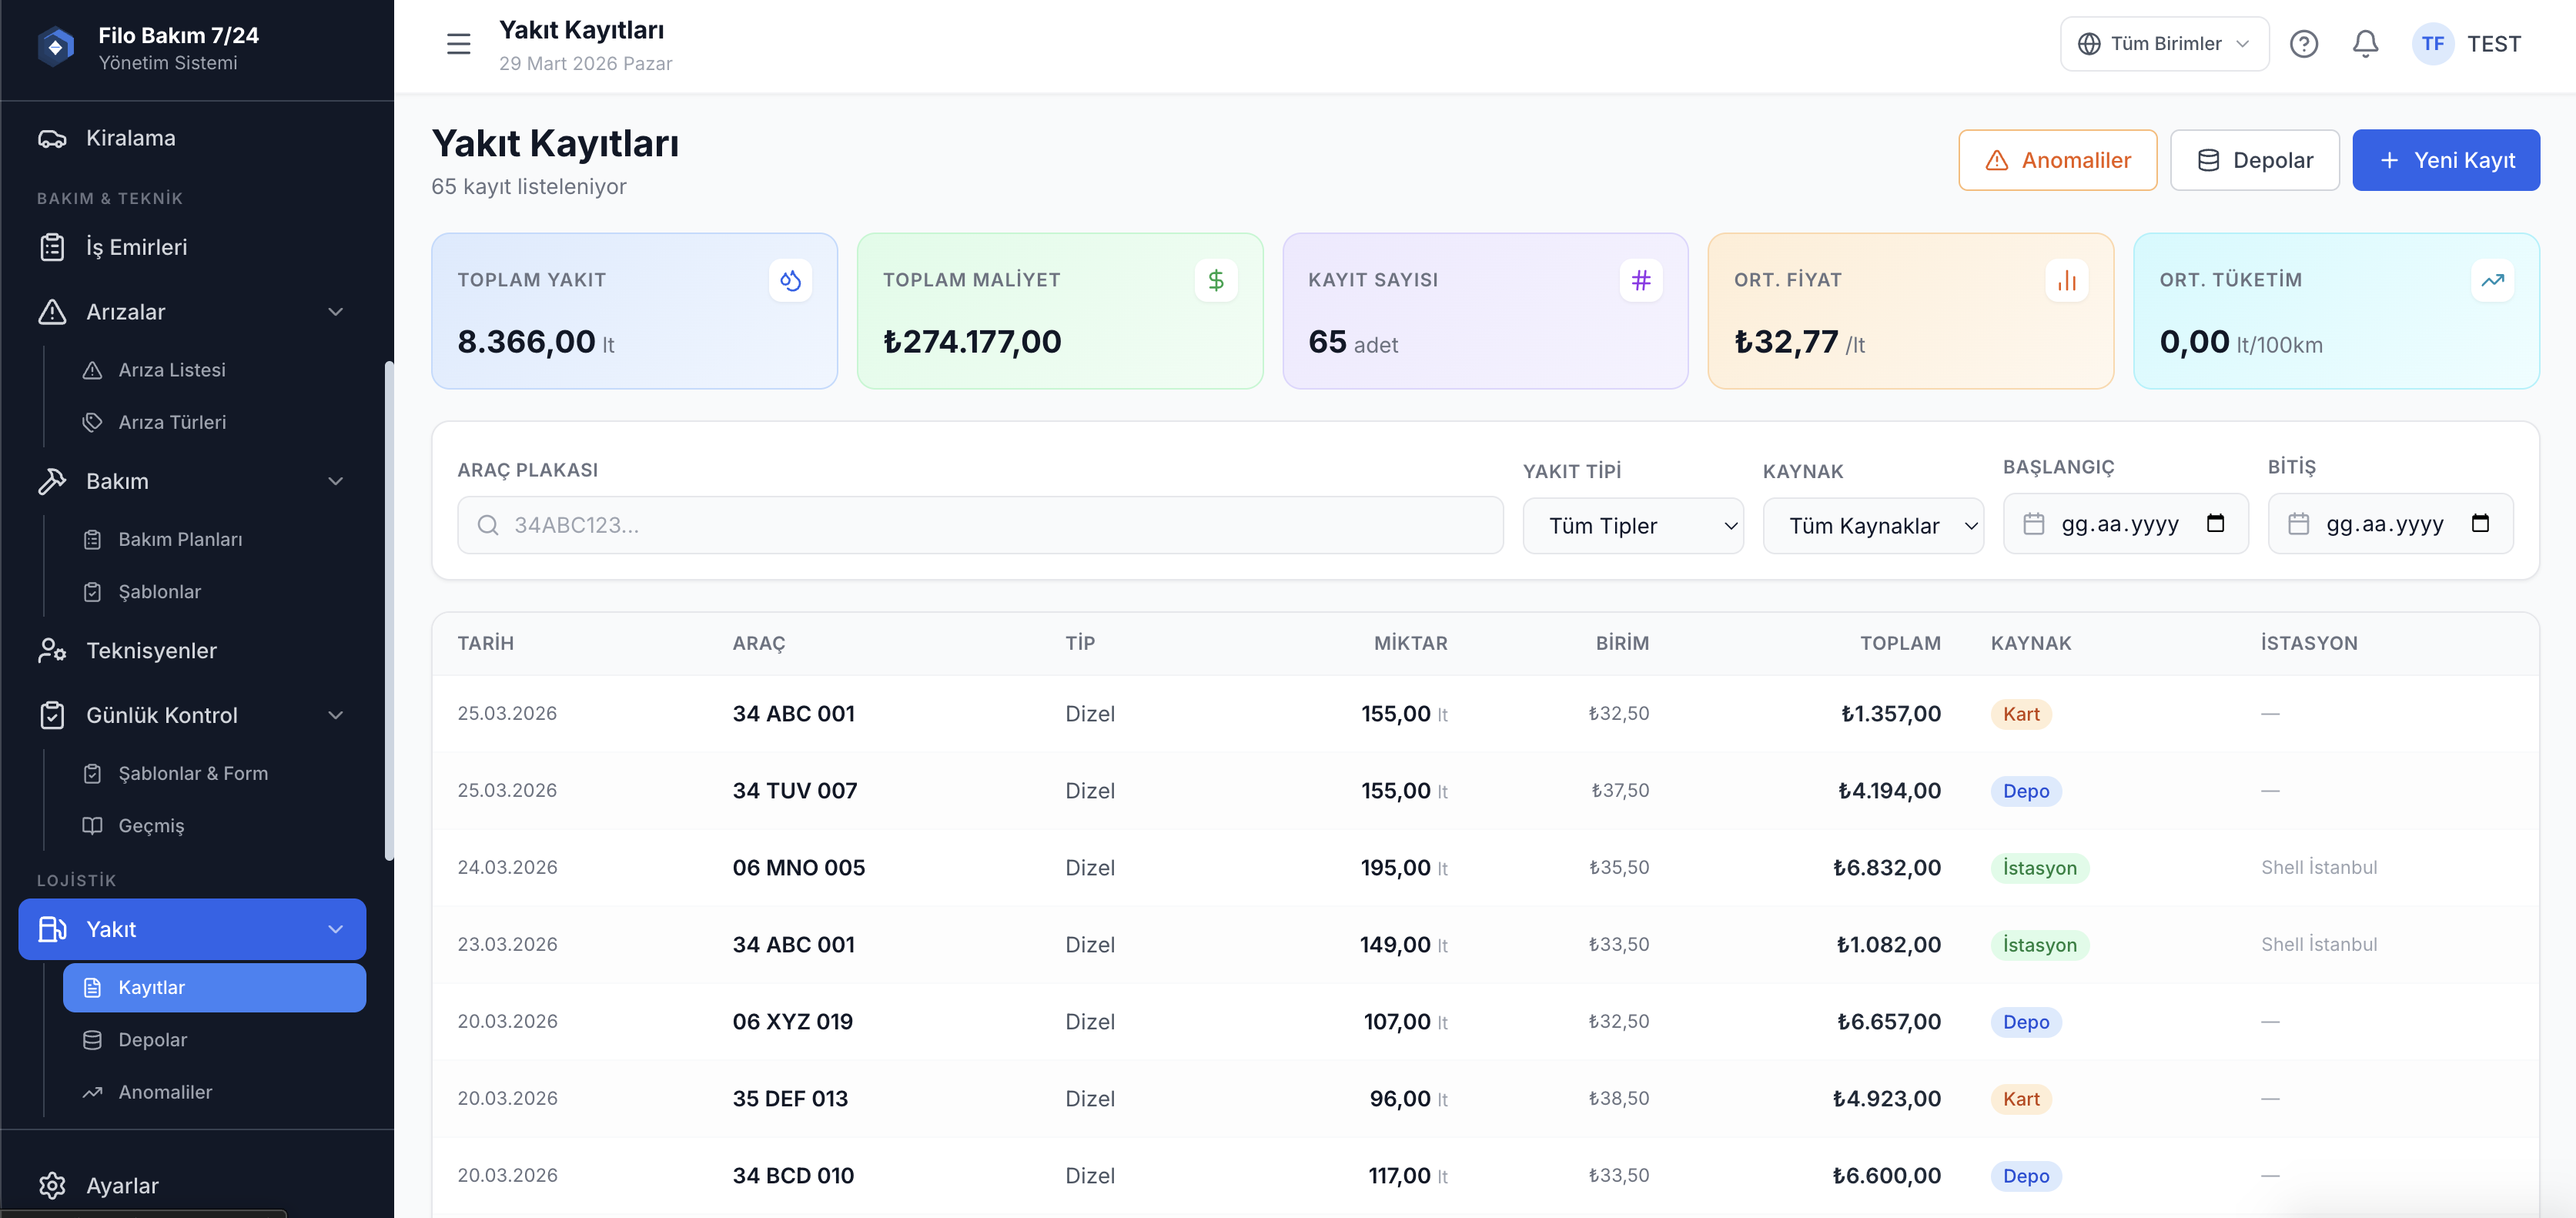Click the dollar icon on Toplam Maliyet card
Image resolution: width=2576 pixels, height=1218 pixels.
point(1215,280)
